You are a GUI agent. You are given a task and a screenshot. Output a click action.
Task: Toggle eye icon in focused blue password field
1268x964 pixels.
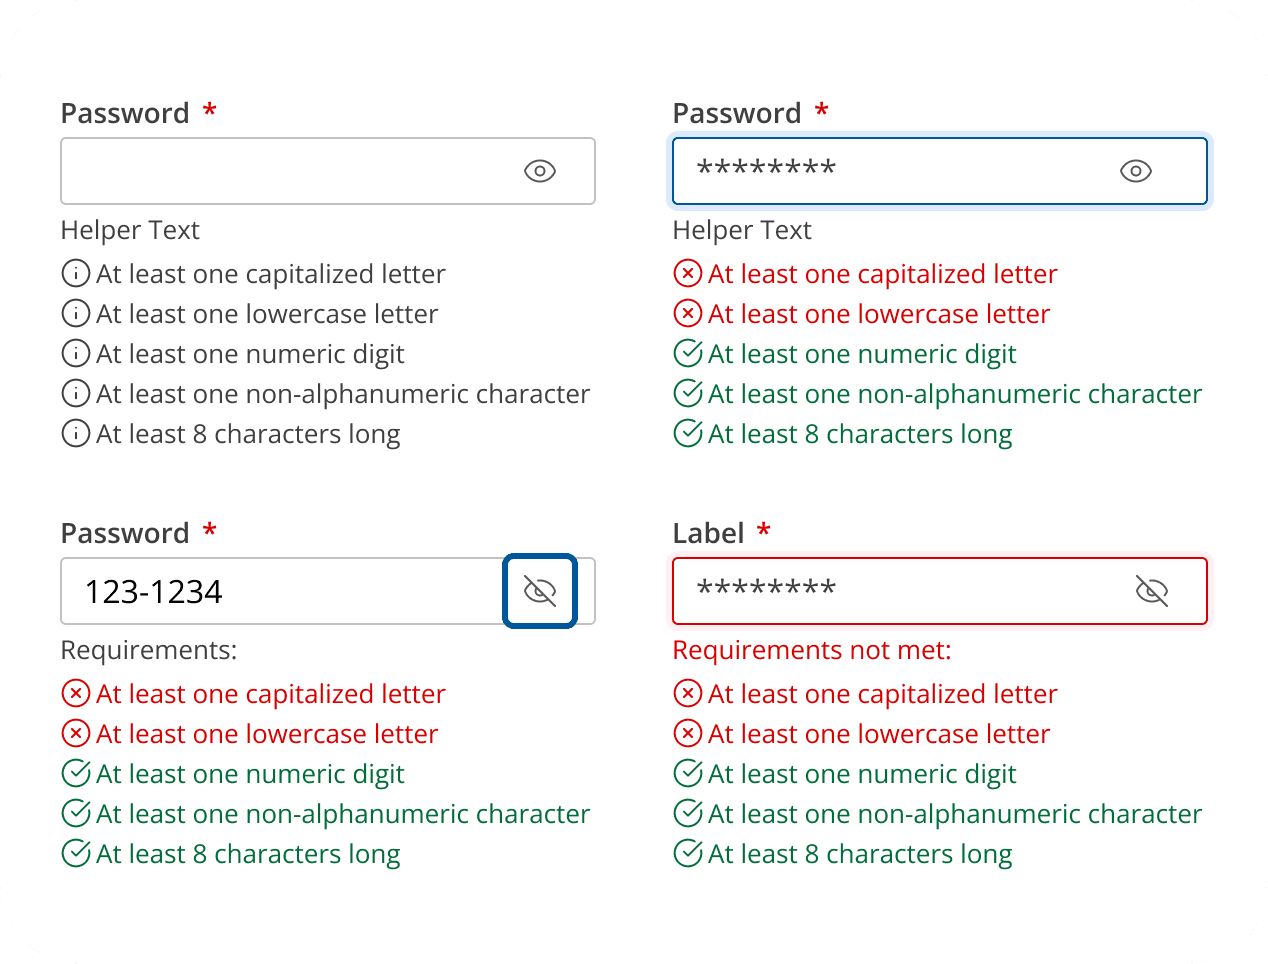coord(1136,171)
